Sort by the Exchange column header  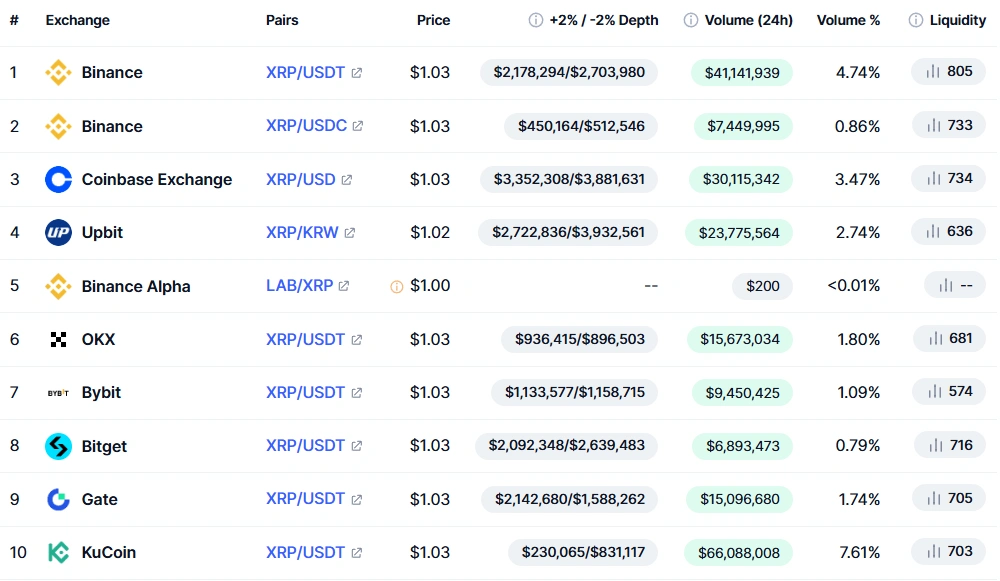[77, 20]
